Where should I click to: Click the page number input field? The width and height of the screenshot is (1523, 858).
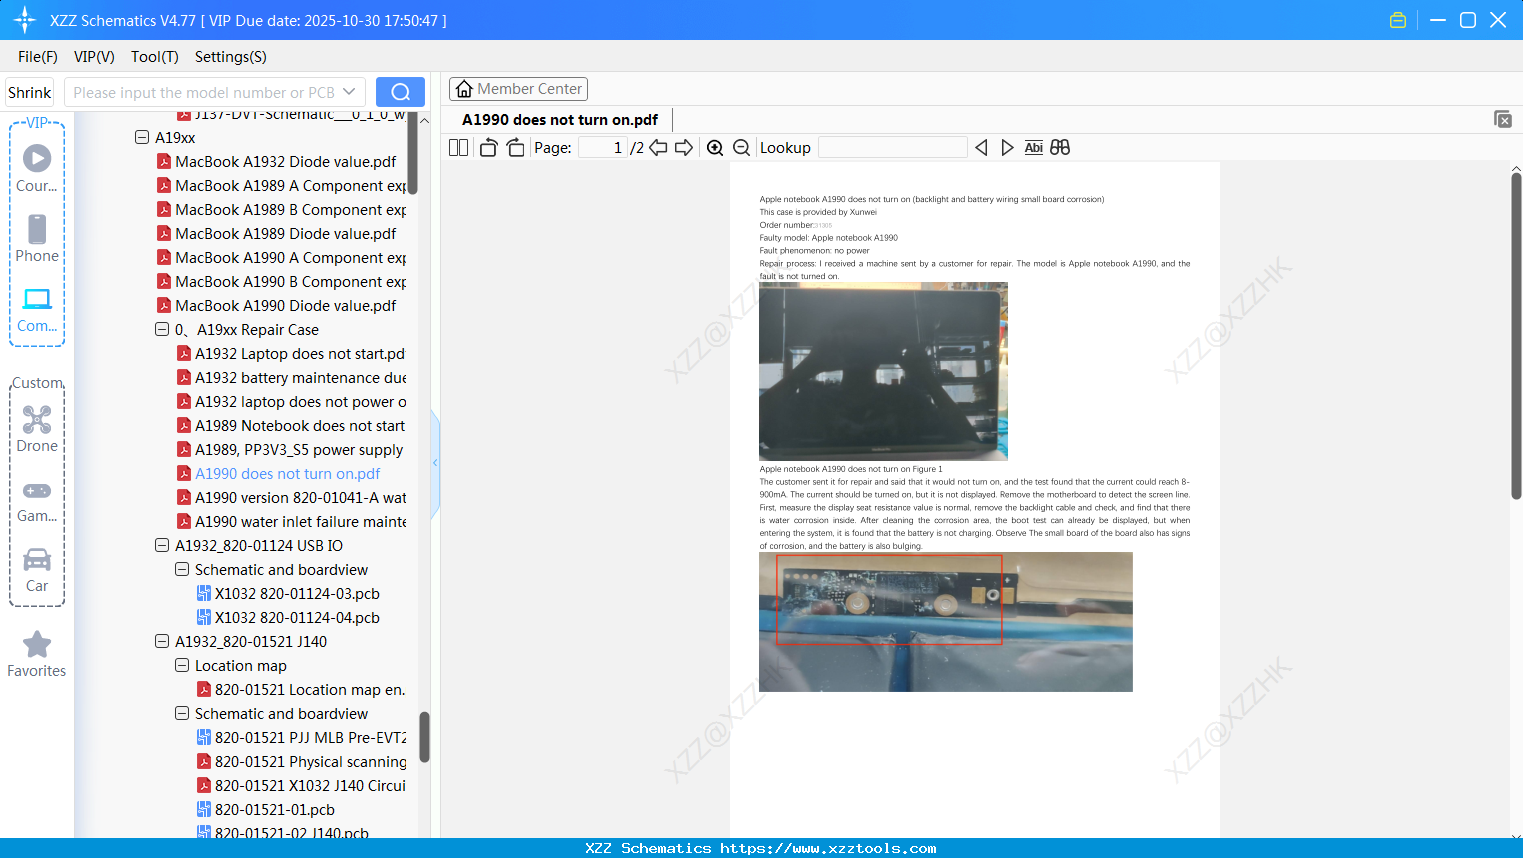click(603, 148)
